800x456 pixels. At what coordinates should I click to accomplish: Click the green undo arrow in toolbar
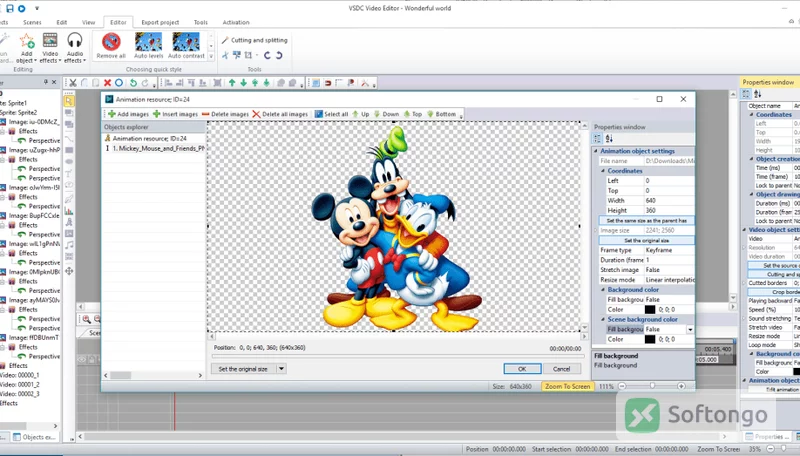133,83
